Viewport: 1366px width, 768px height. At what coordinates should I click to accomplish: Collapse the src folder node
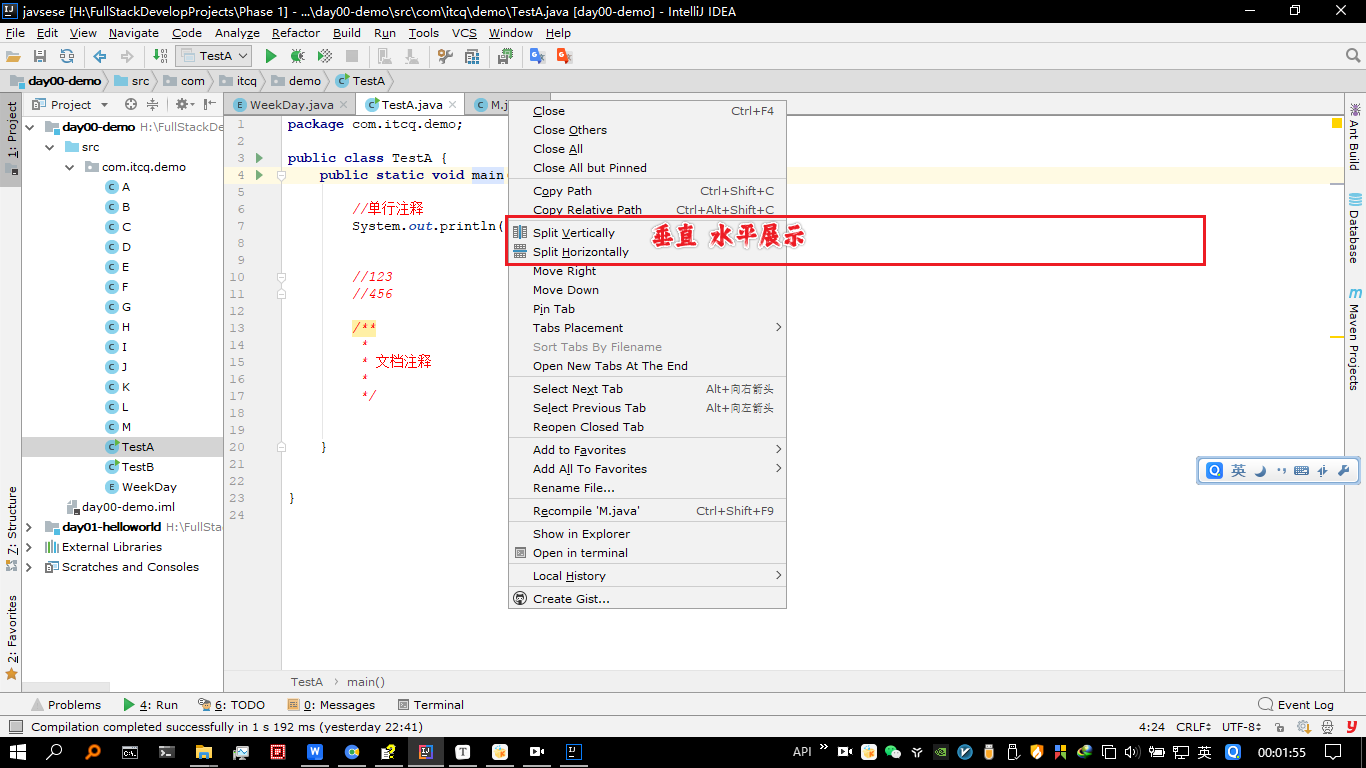(x=49, y=147)
